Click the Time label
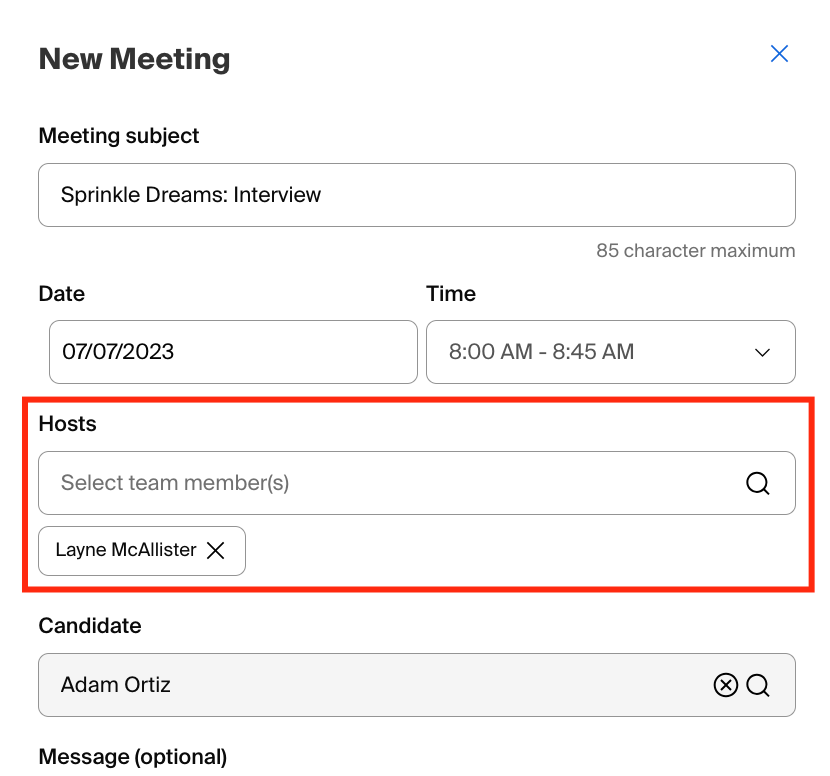The height and width of the screenshot is (776, 830). (x=450, y=294)
